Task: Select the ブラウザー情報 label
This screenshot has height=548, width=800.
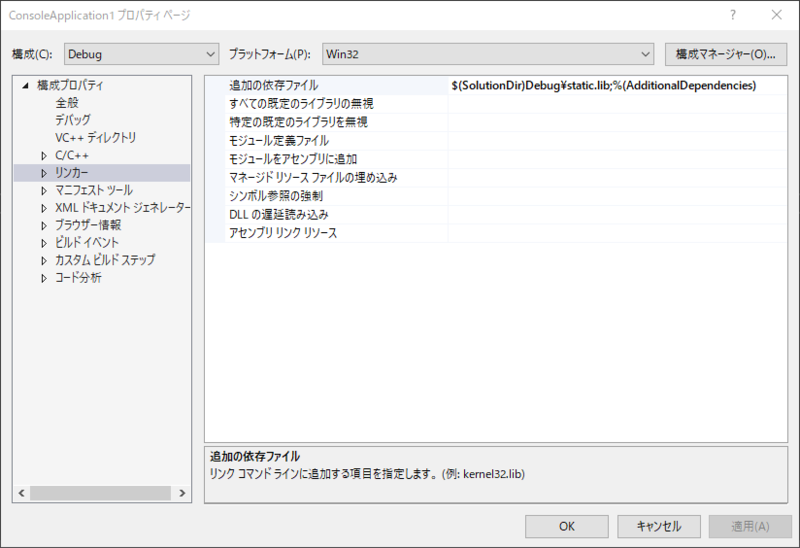Action: (x=88, y=225)
